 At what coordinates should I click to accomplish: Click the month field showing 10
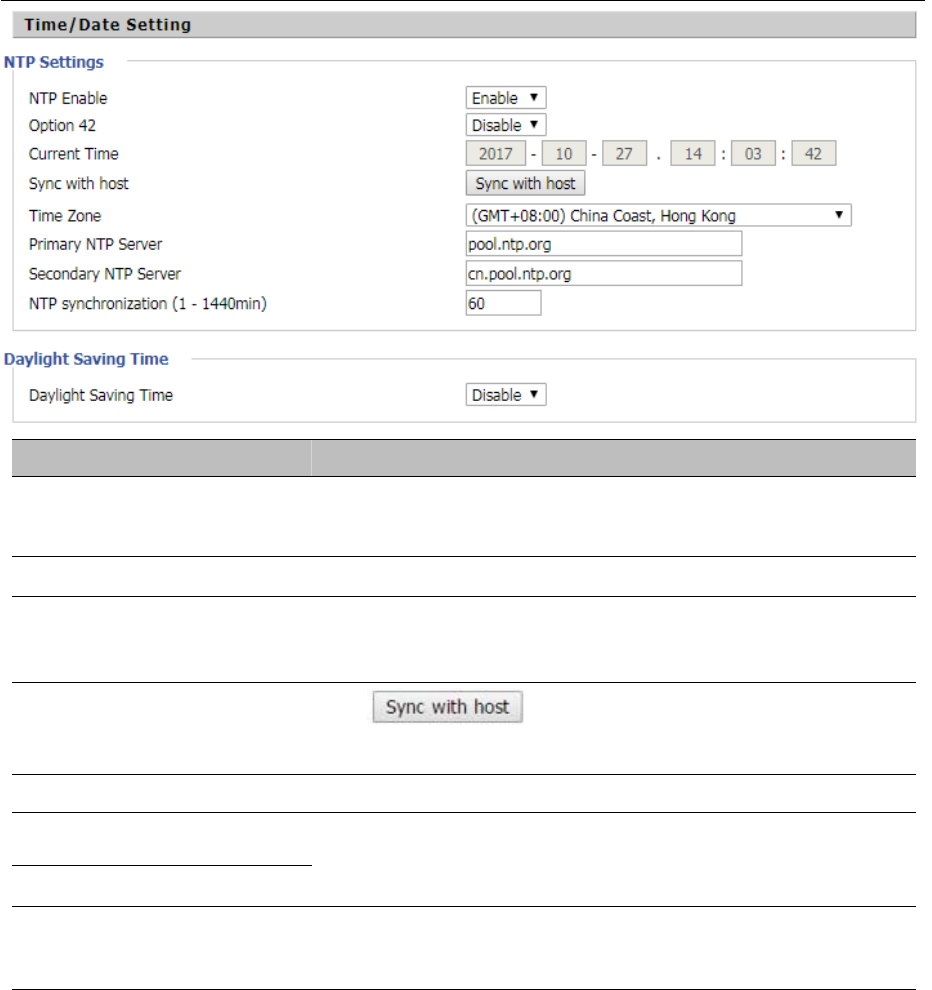(x=563, y=155)
